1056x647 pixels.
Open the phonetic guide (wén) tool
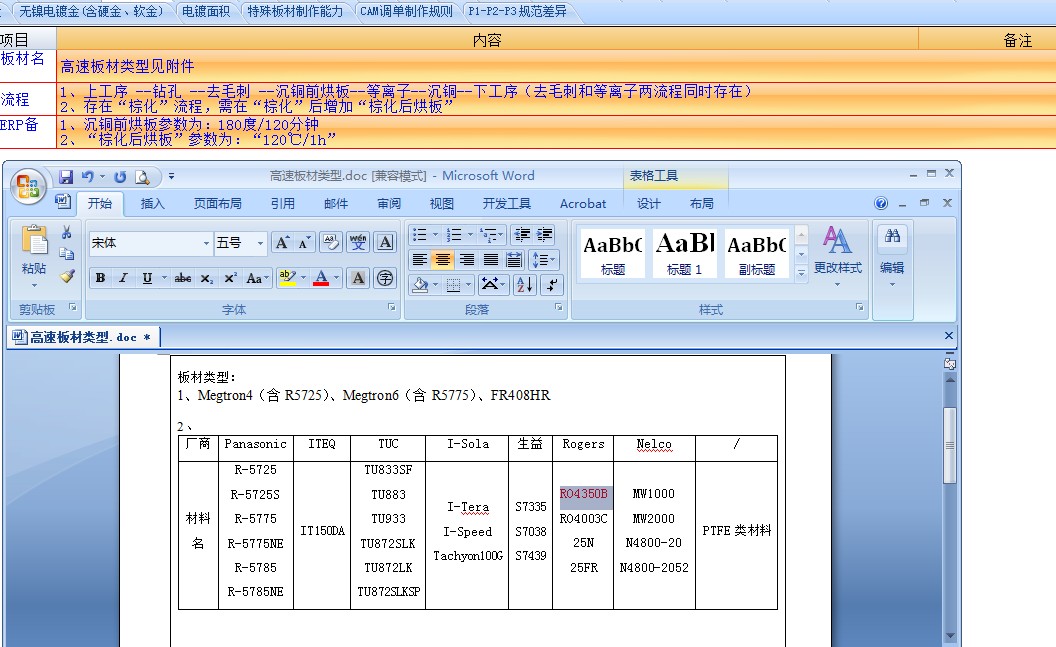point(358,242)
